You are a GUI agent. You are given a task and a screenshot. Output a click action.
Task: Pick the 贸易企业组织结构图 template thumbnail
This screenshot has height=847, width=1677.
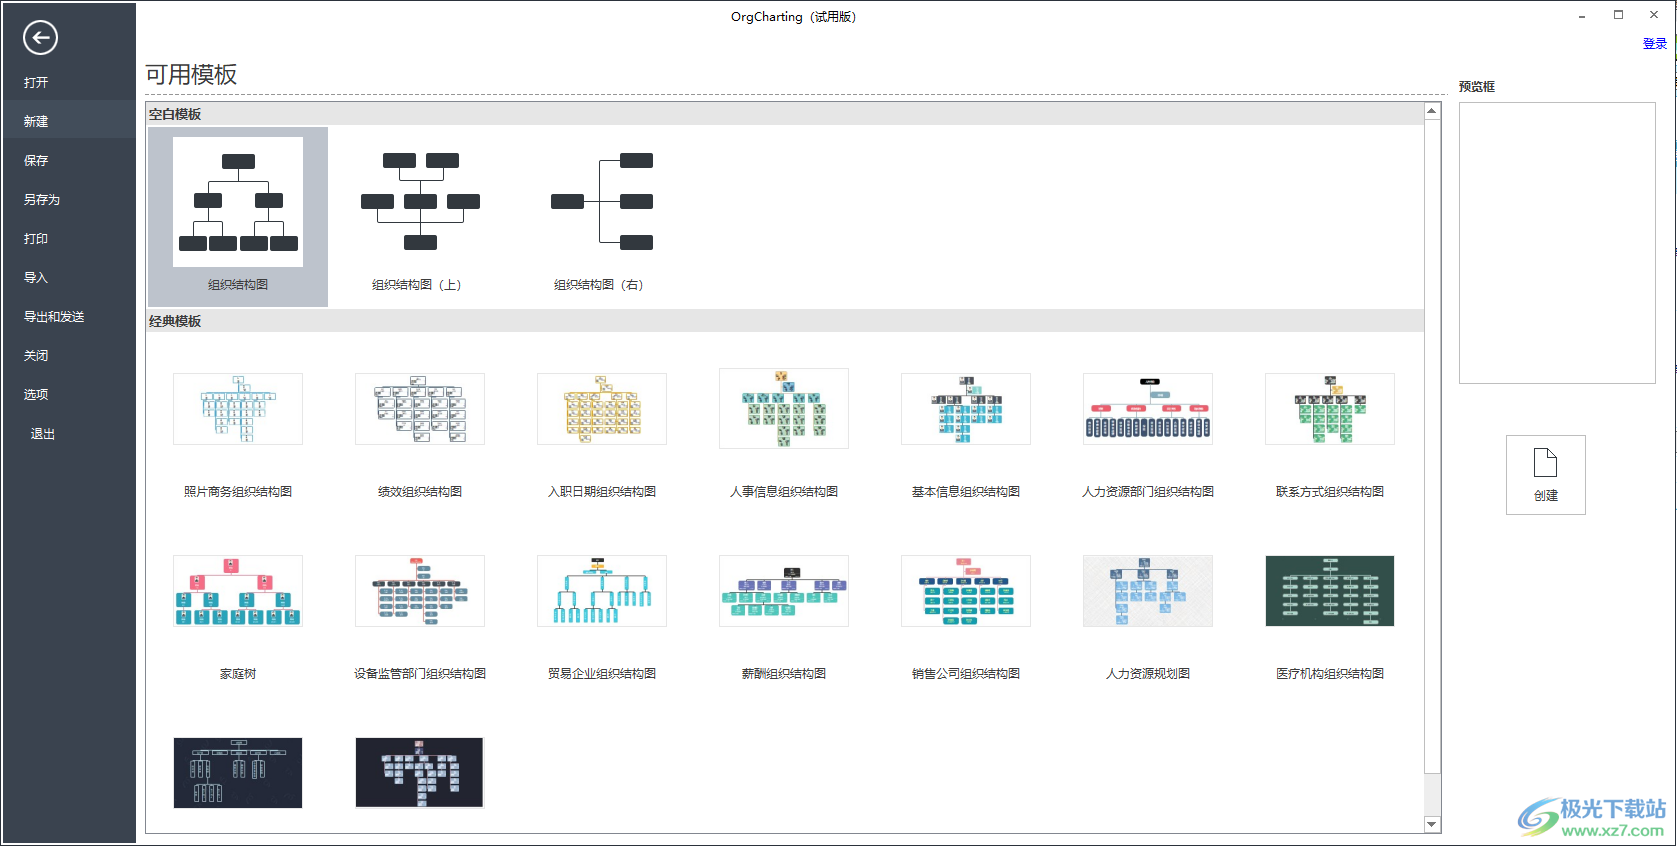click(602, 591)
